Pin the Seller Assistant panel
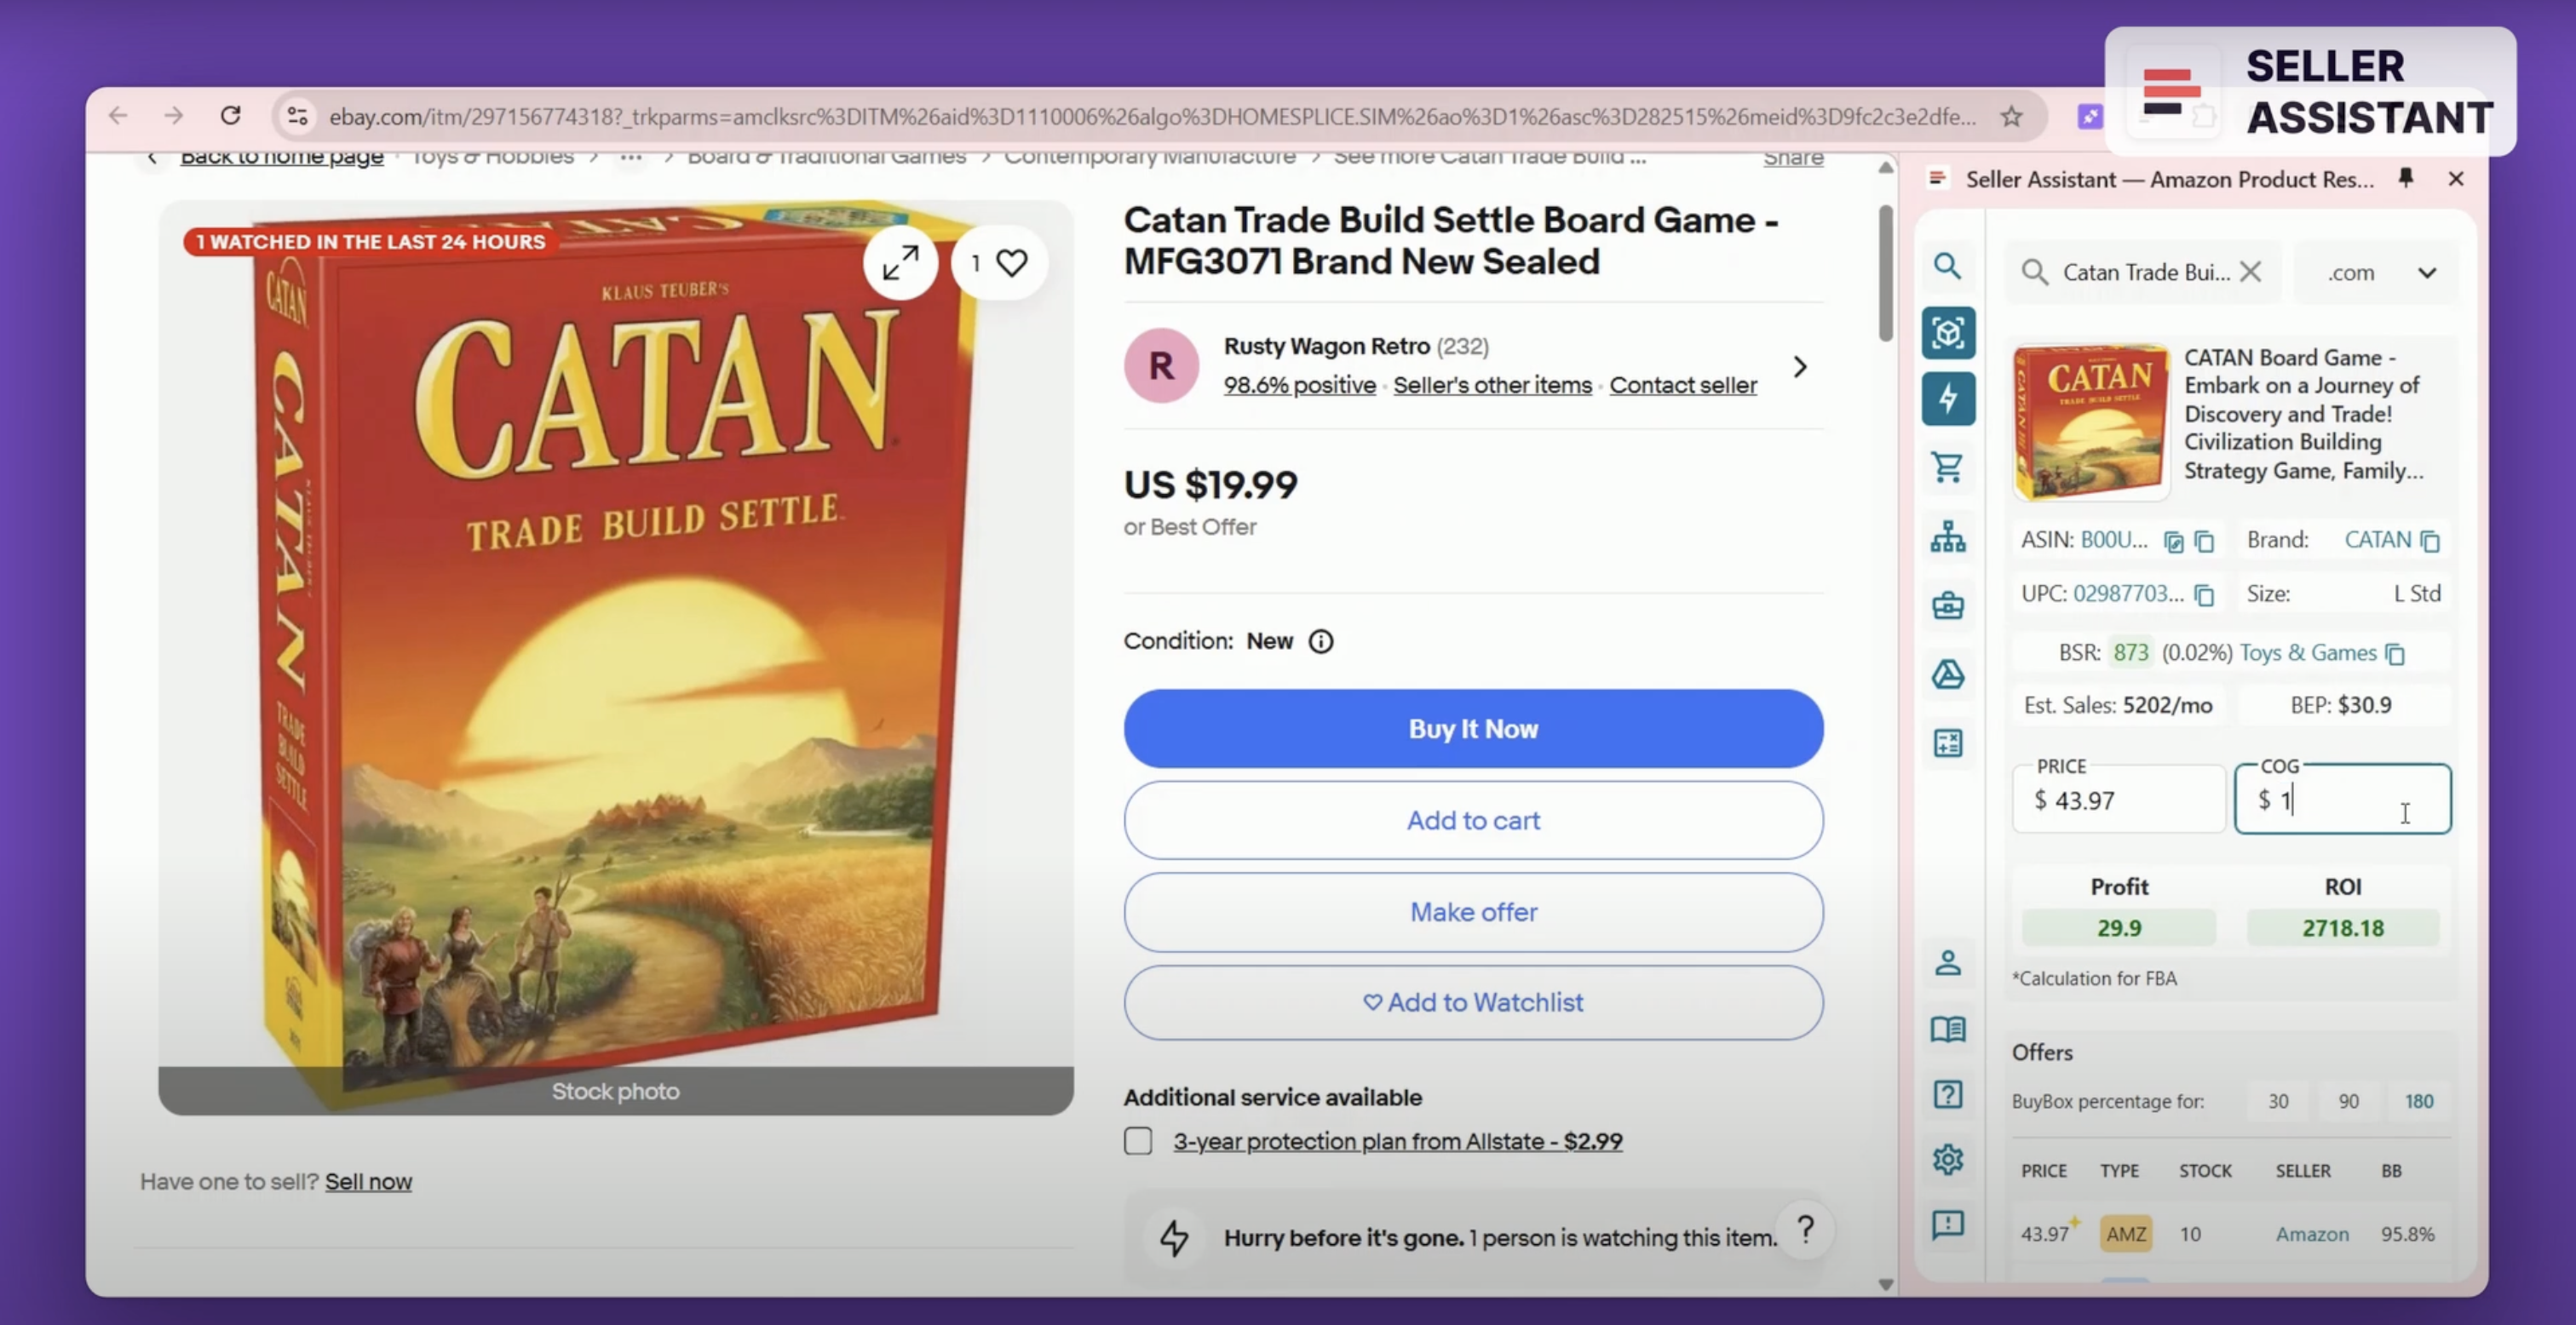 click(2406, 178)
